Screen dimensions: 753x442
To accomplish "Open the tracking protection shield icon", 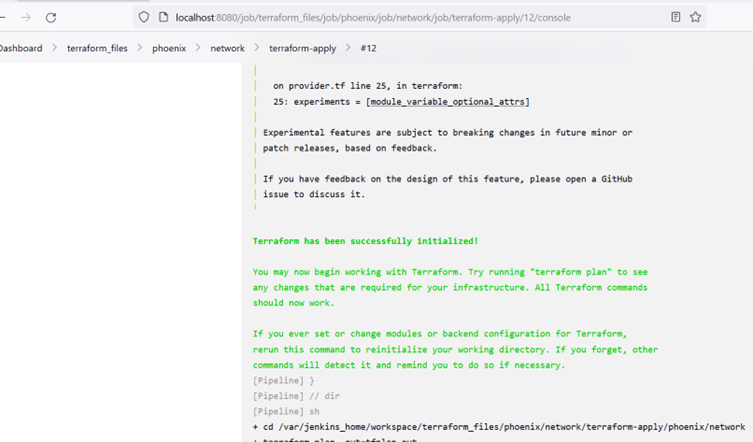I will (x=144, y=17).
